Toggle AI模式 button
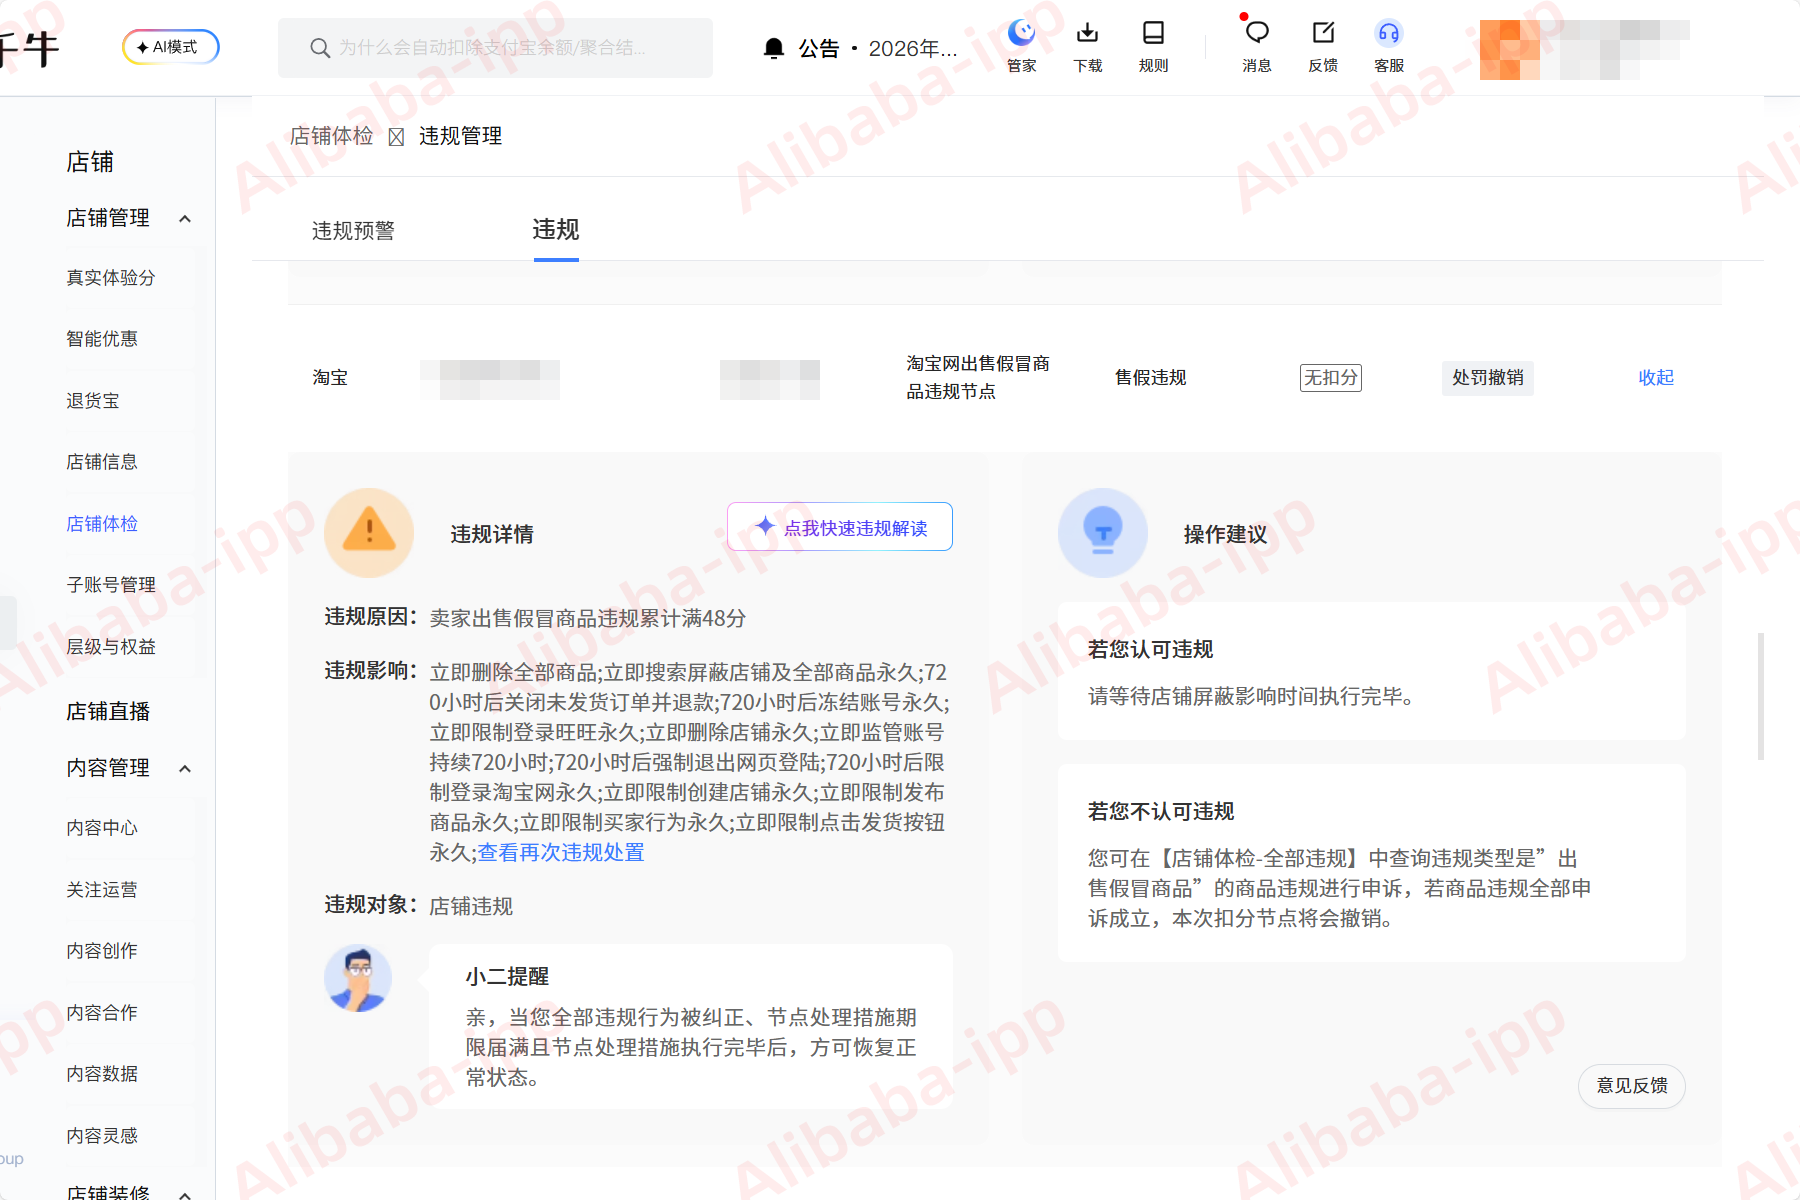The height and width of the screenshot is (1200, 1800). click(x=171, y=47)
